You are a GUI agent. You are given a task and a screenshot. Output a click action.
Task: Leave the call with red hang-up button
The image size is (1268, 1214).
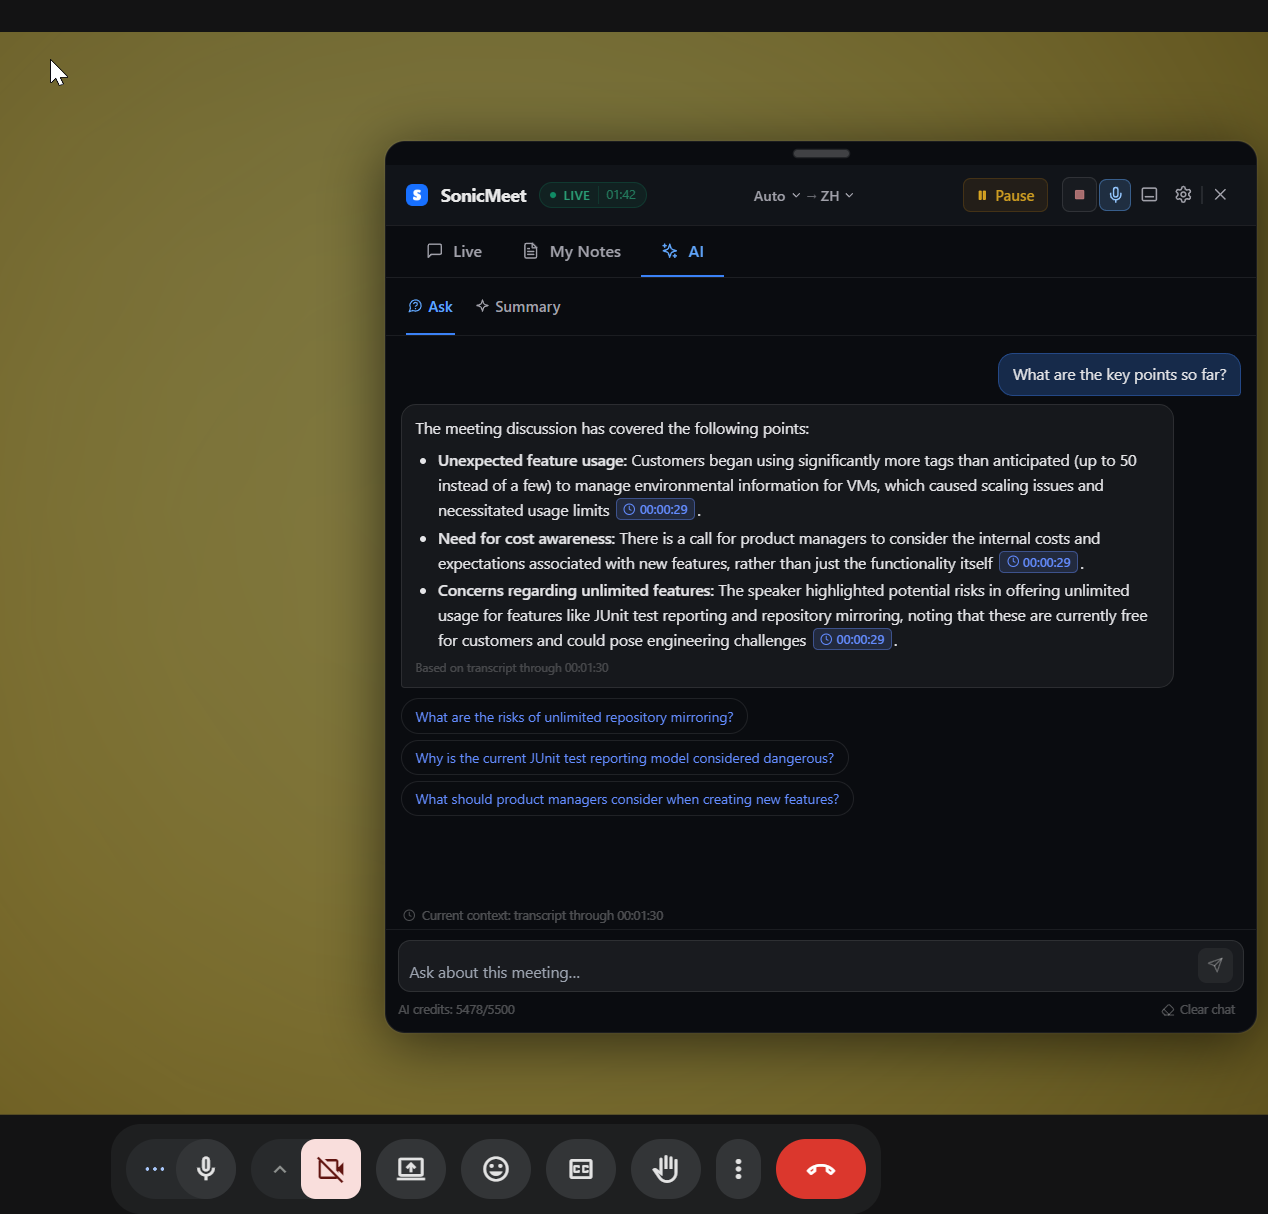821,1169
